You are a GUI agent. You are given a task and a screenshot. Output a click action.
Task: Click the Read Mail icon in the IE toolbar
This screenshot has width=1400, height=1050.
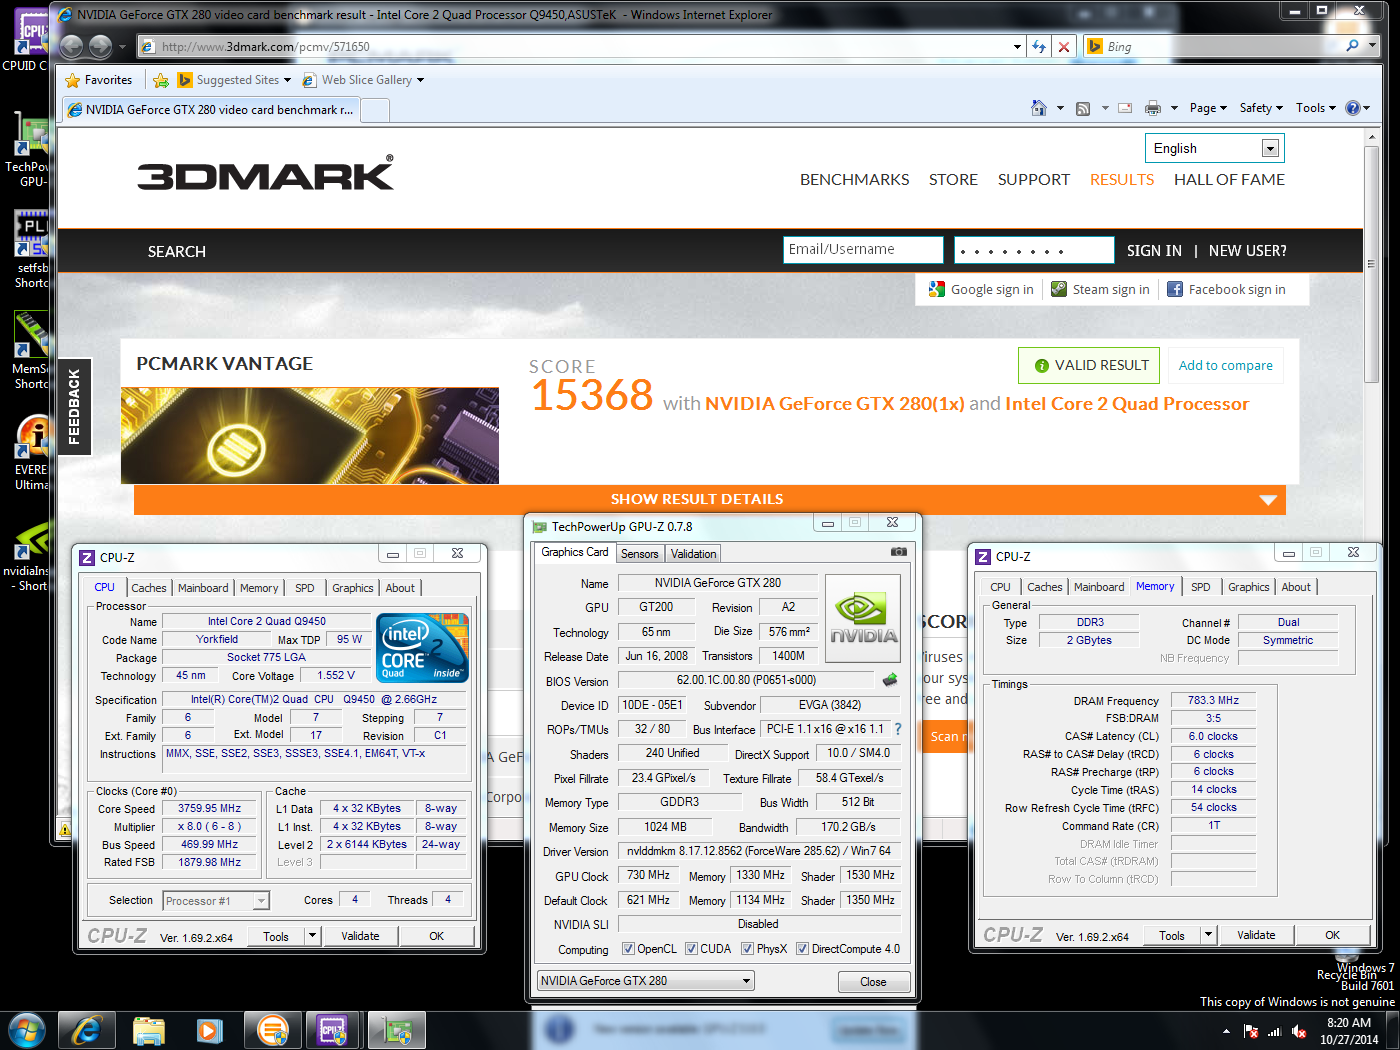(1125, 108)
